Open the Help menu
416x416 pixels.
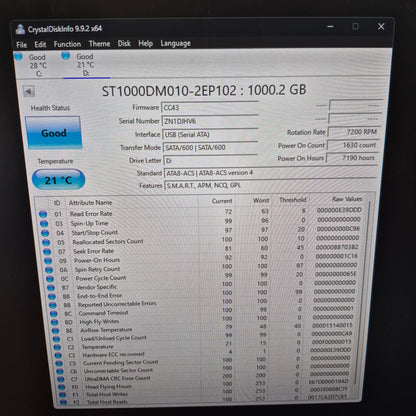[145, 43]
